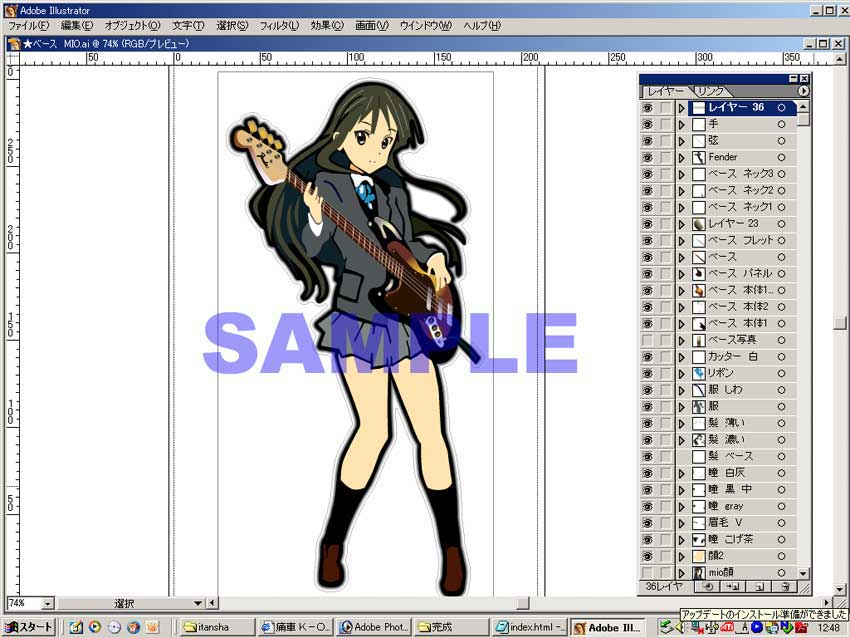Click the create new layer icon
The image size is (850, 638).
pos(759,587)
